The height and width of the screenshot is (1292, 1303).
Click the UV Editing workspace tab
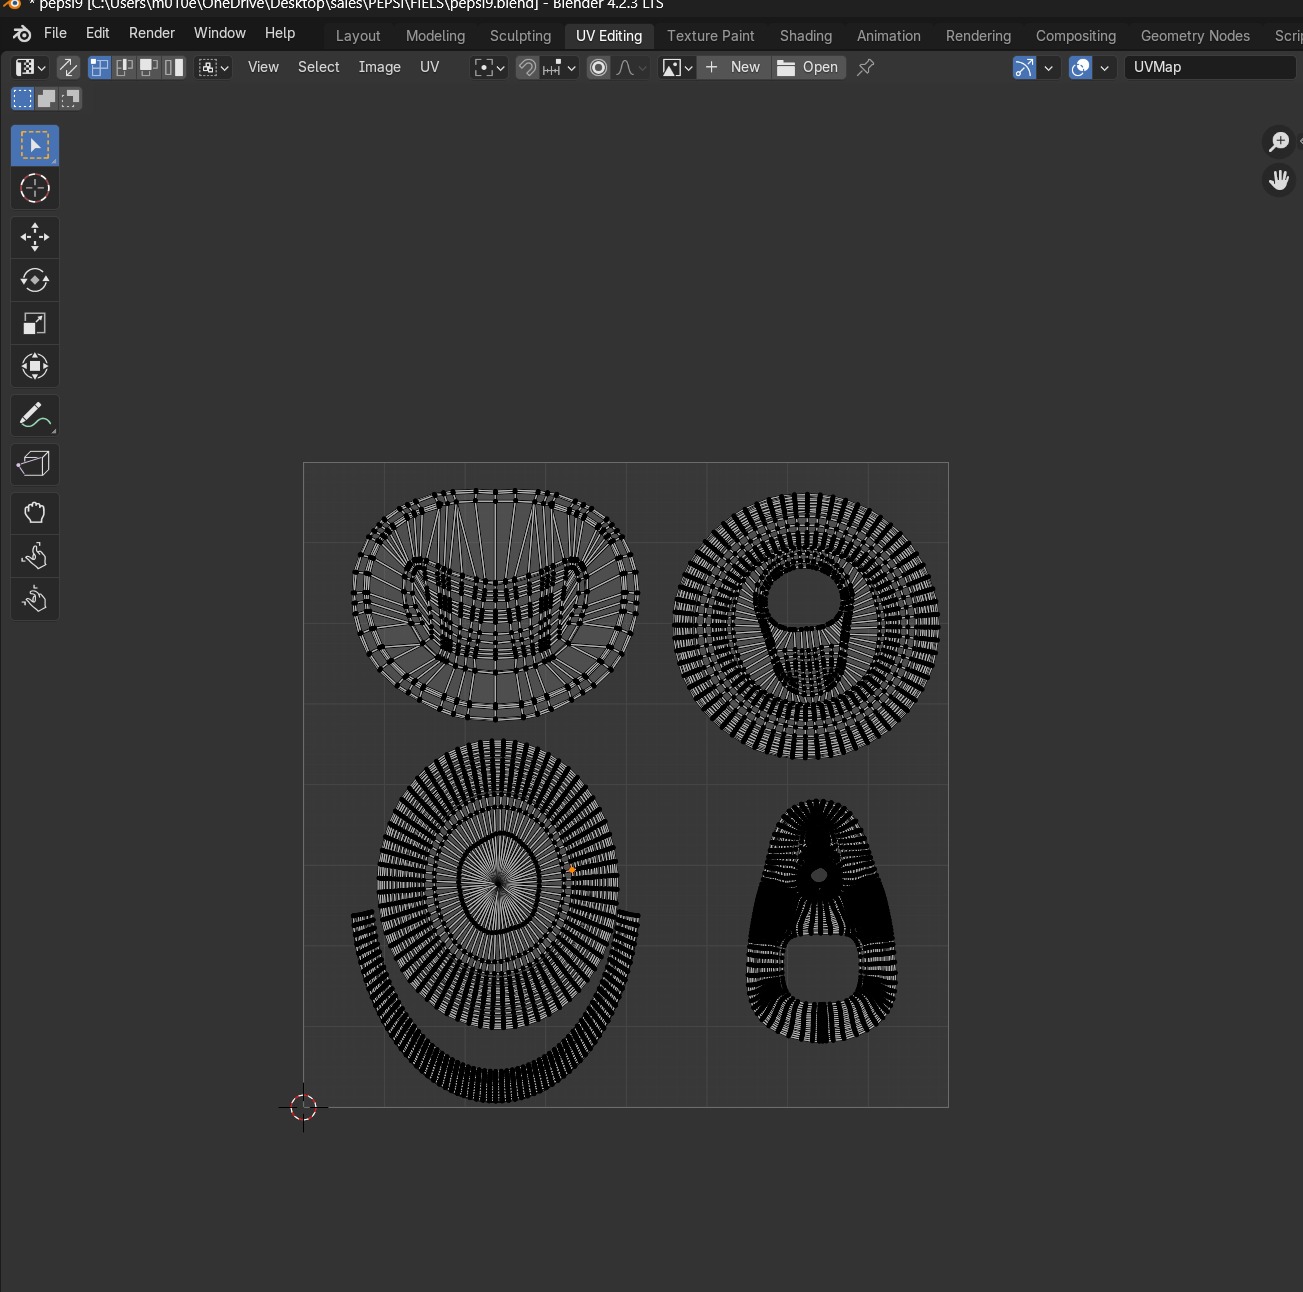609,36
